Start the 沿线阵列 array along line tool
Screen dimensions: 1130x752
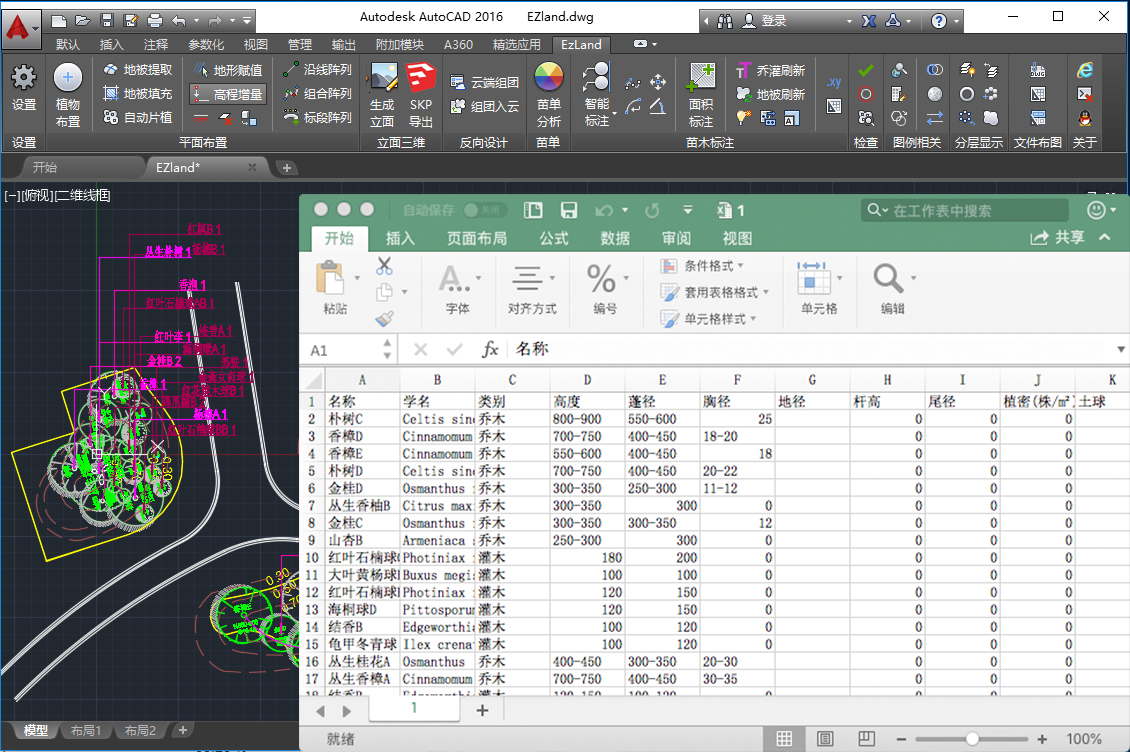coord(317,69)
